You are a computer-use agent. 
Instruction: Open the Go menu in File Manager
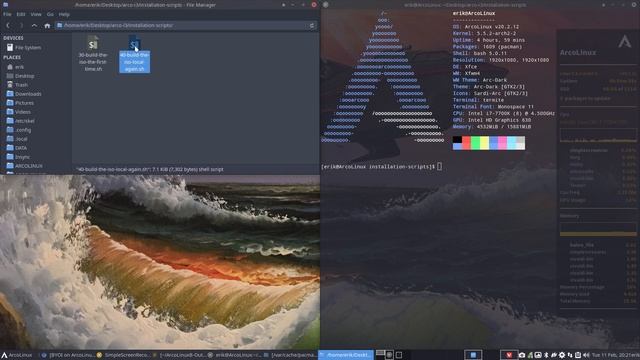pyautogui.click(x=50, y=14)
